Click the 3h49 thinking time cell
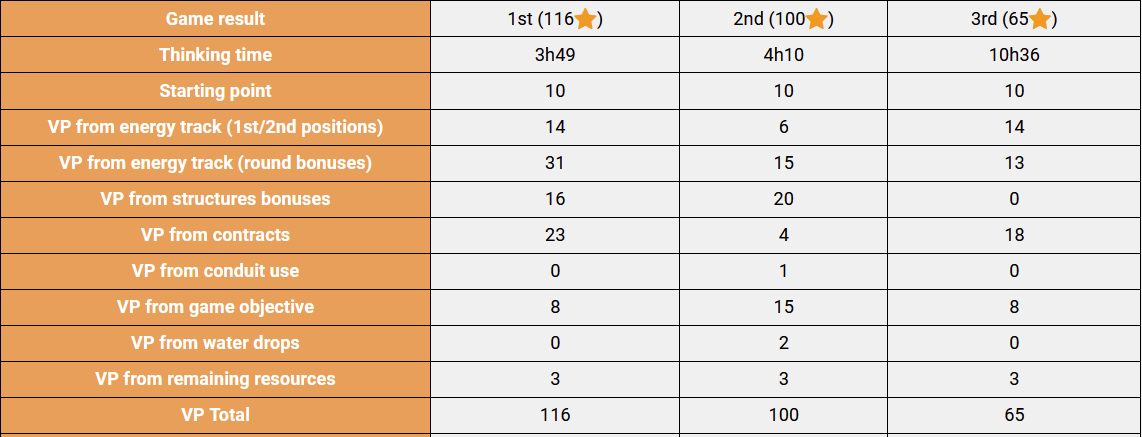This screenshot has height=437, width=1142. click(555, 55)
